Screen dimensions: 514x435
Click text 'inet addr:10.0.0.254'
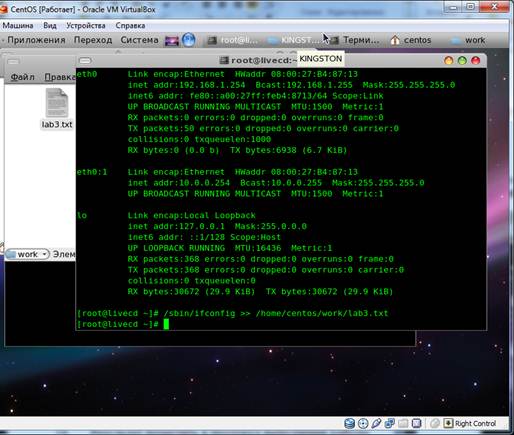tap(179, 183)
